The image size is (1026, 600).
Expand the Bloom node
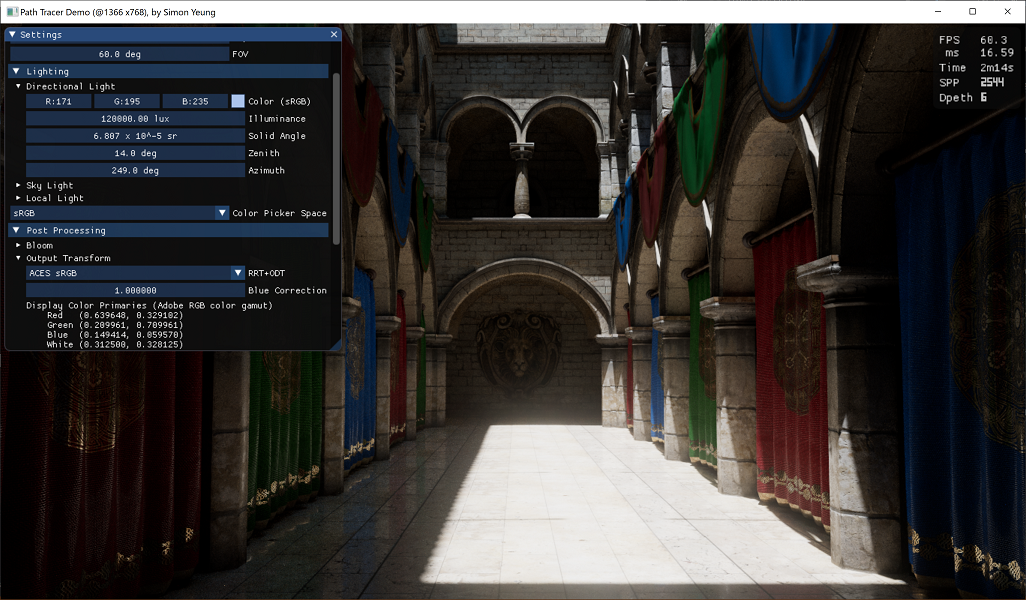coord(18,245)
